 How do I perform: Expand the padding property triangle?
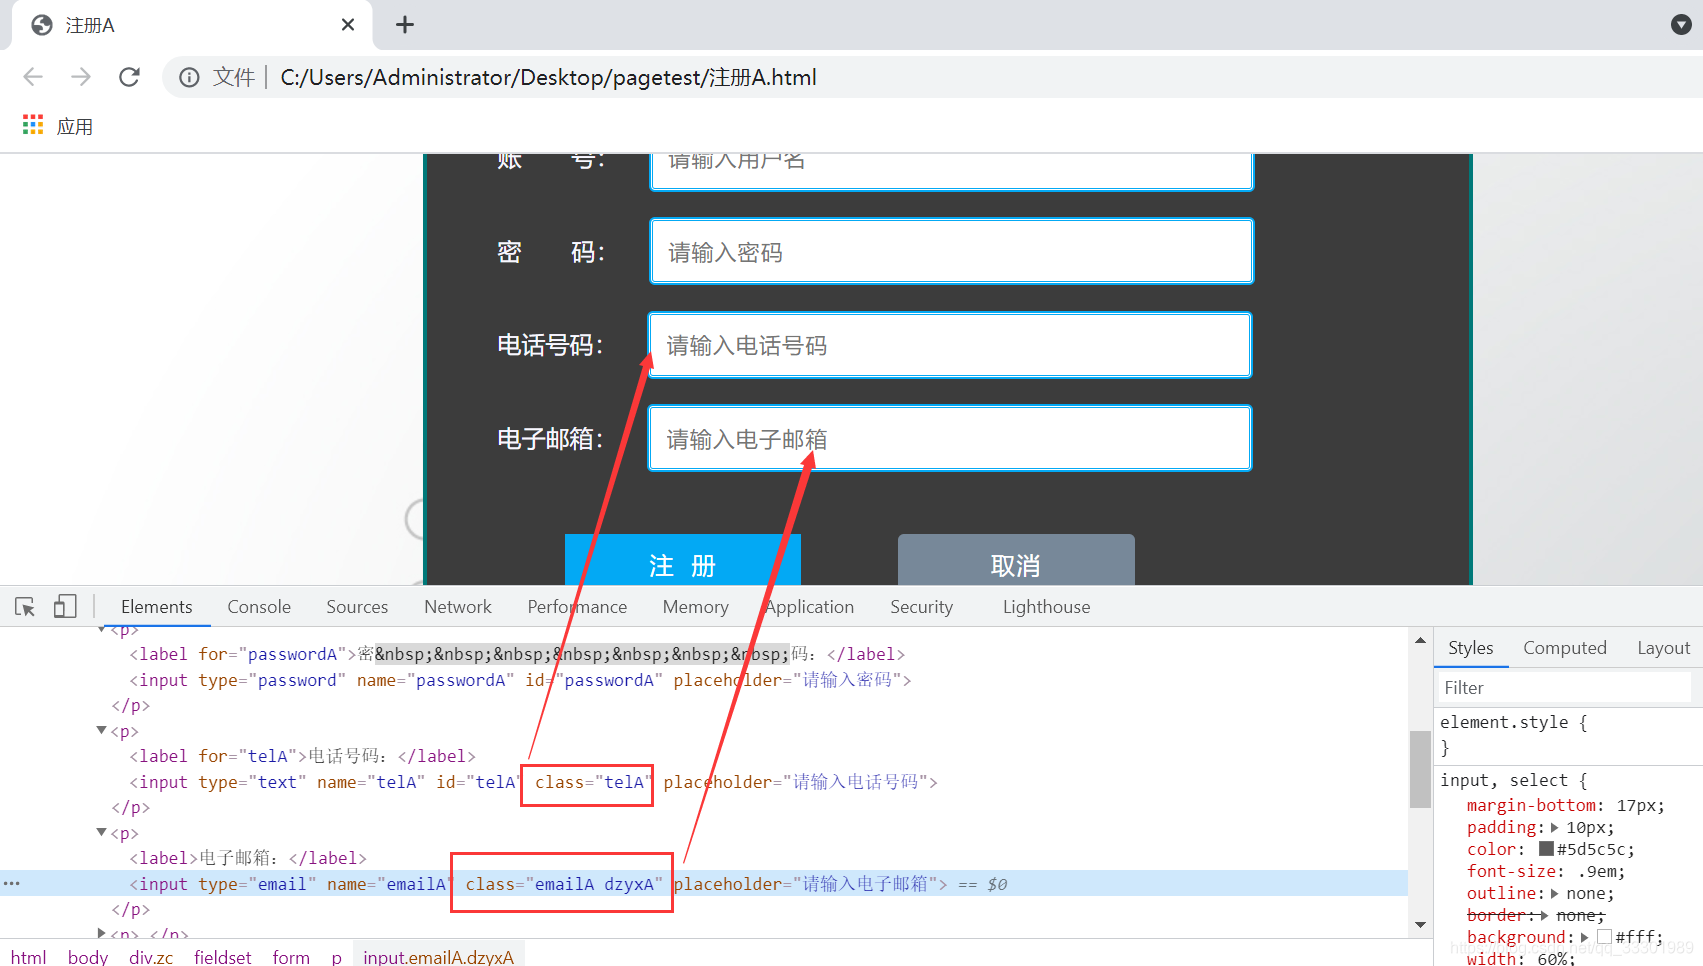click(x=1555, y=828)
